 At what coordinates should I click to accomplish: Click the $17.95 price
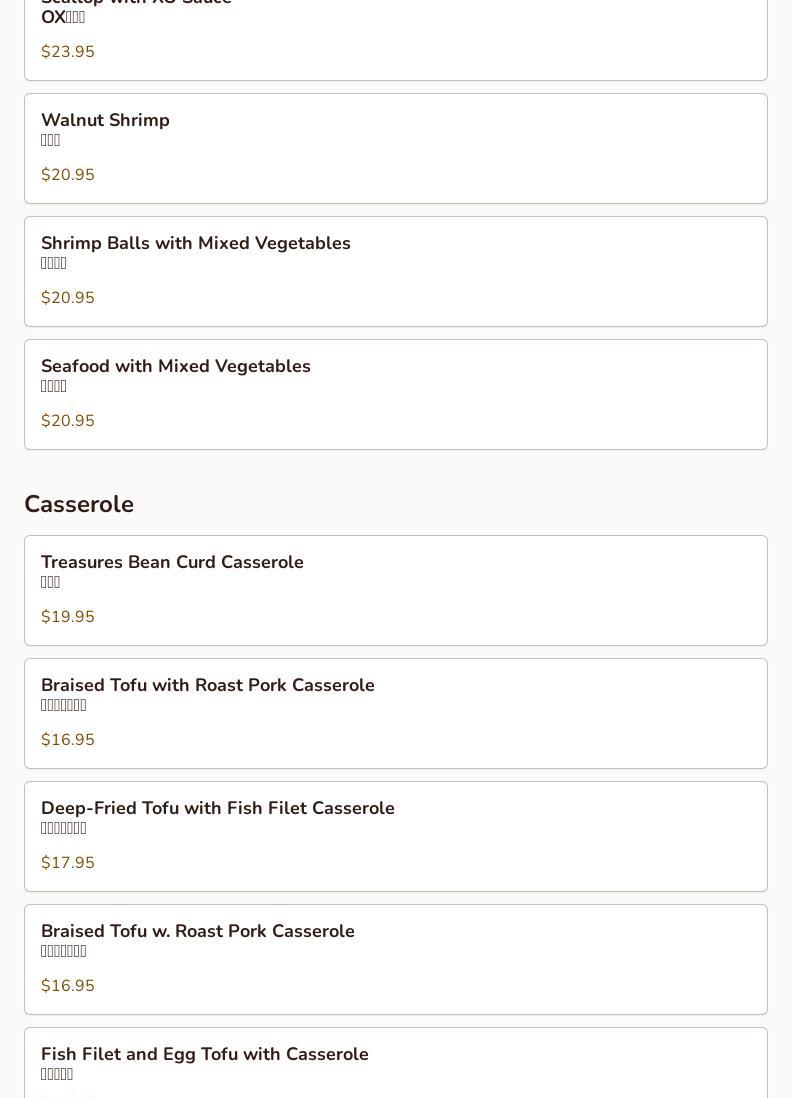68,863
